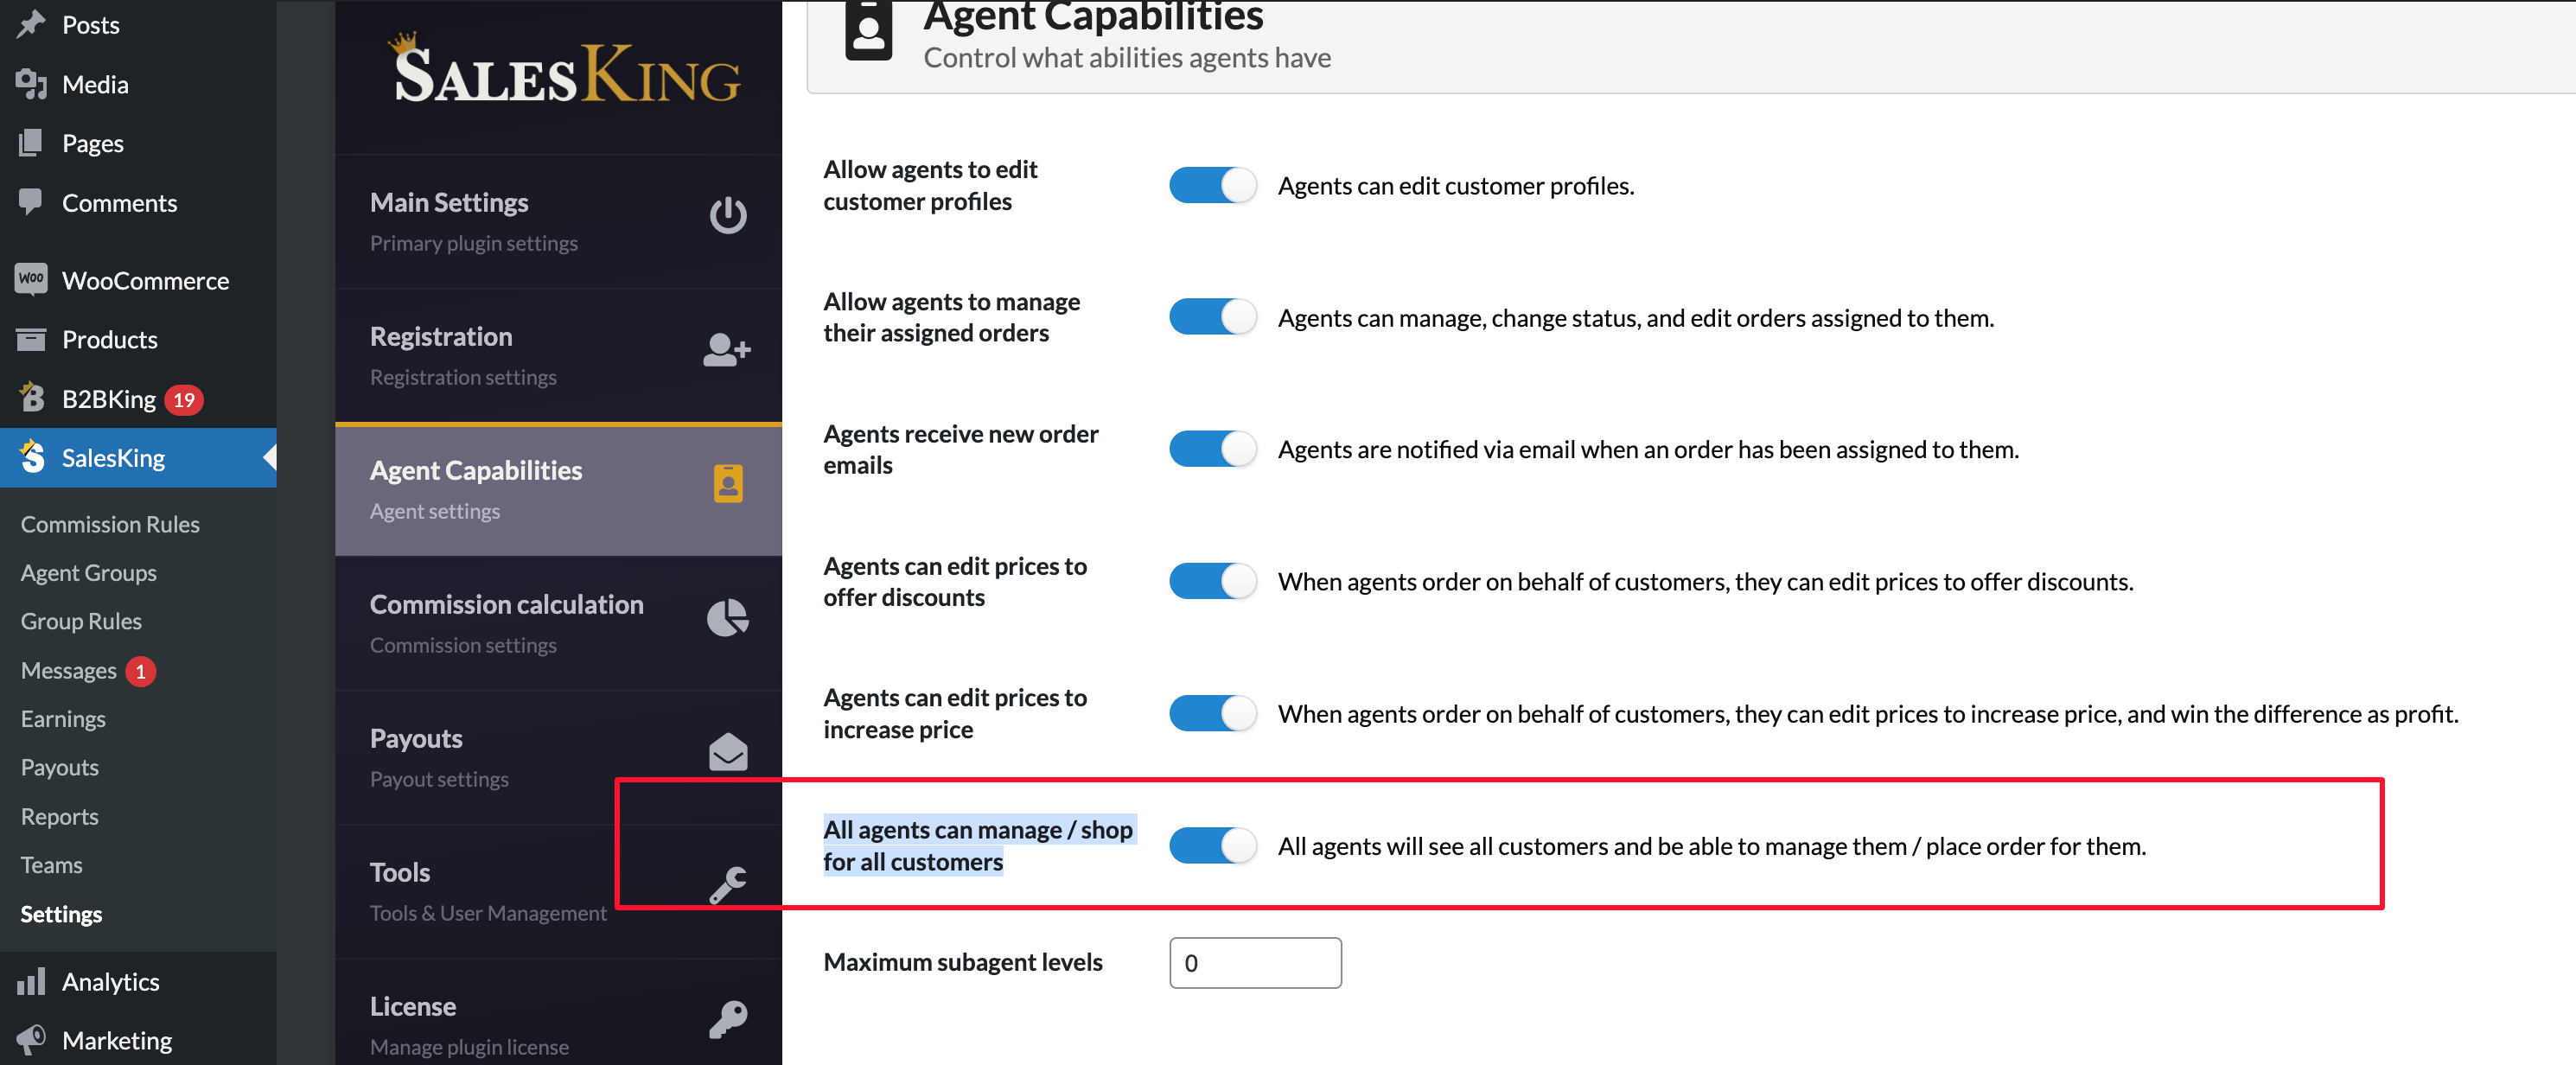This screenshot has width=2576, height=1065.
Task: Disable the edit customer profiles toggle
Action: 1212,185
